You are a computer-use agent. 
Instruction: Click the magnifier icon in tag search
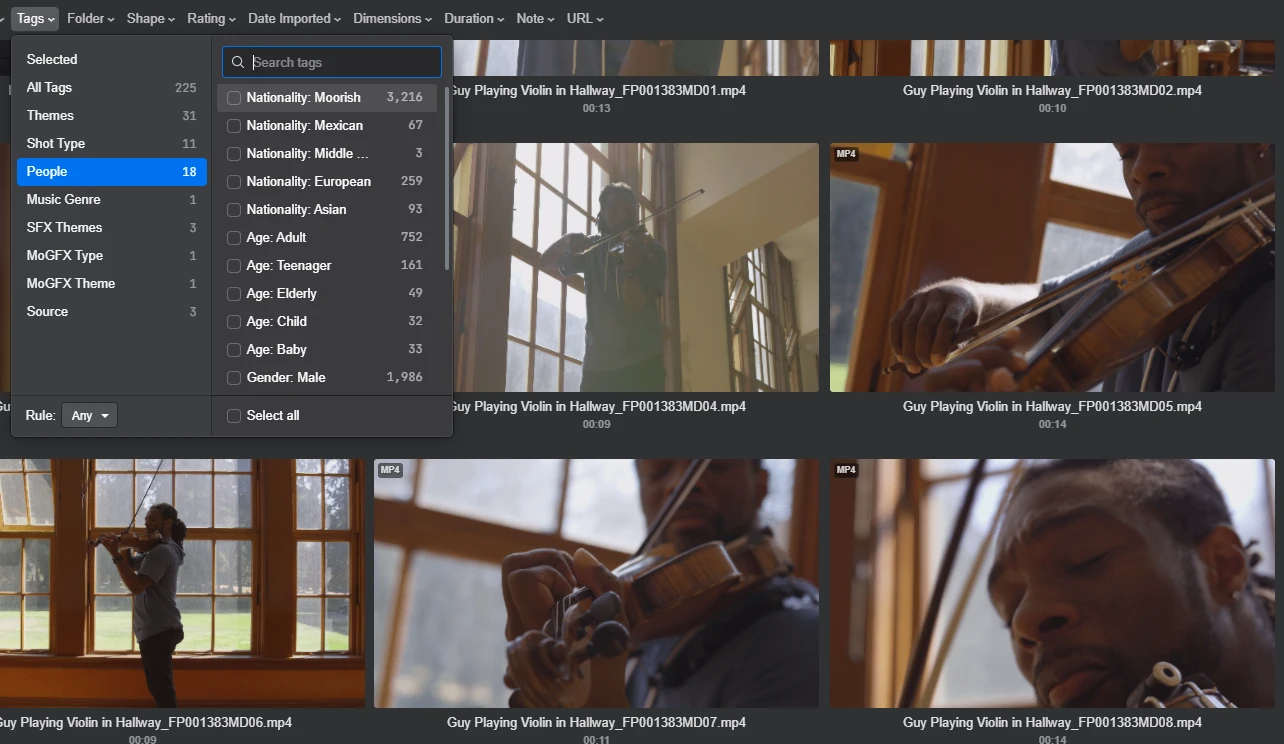[238, 63]
